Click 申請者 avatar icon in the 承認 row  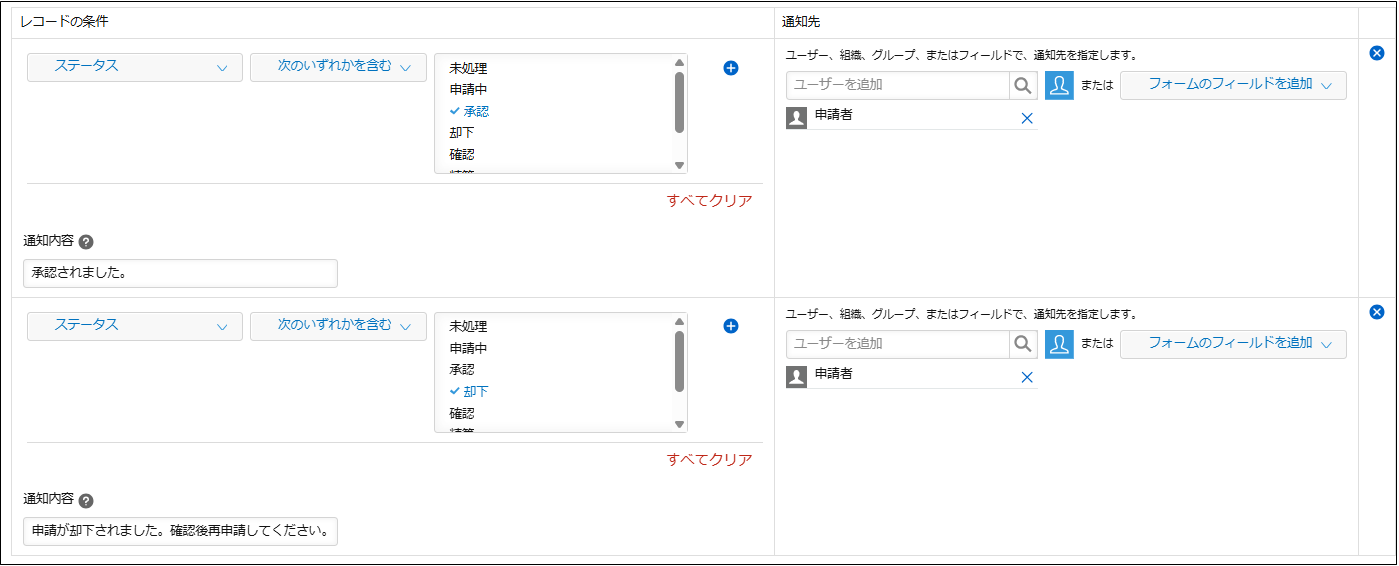pos(796,118)
